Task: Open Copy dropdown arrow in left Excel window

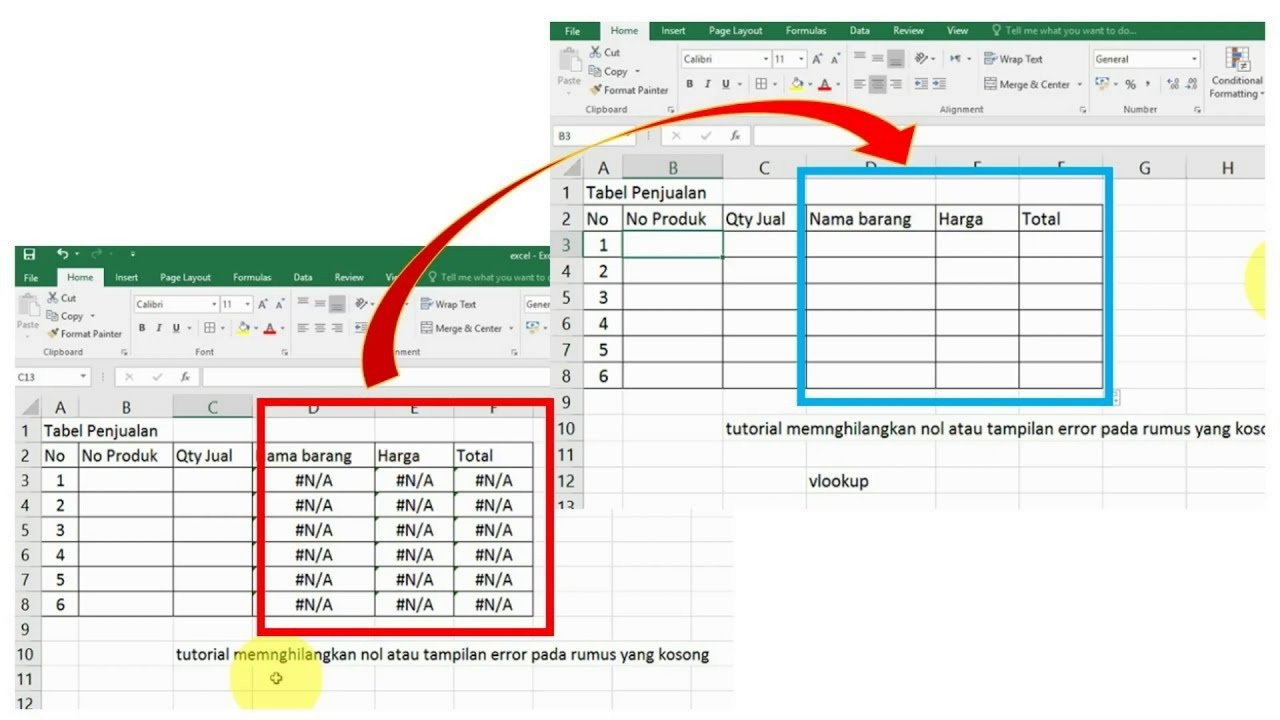Action: click(x=92, y=316)
